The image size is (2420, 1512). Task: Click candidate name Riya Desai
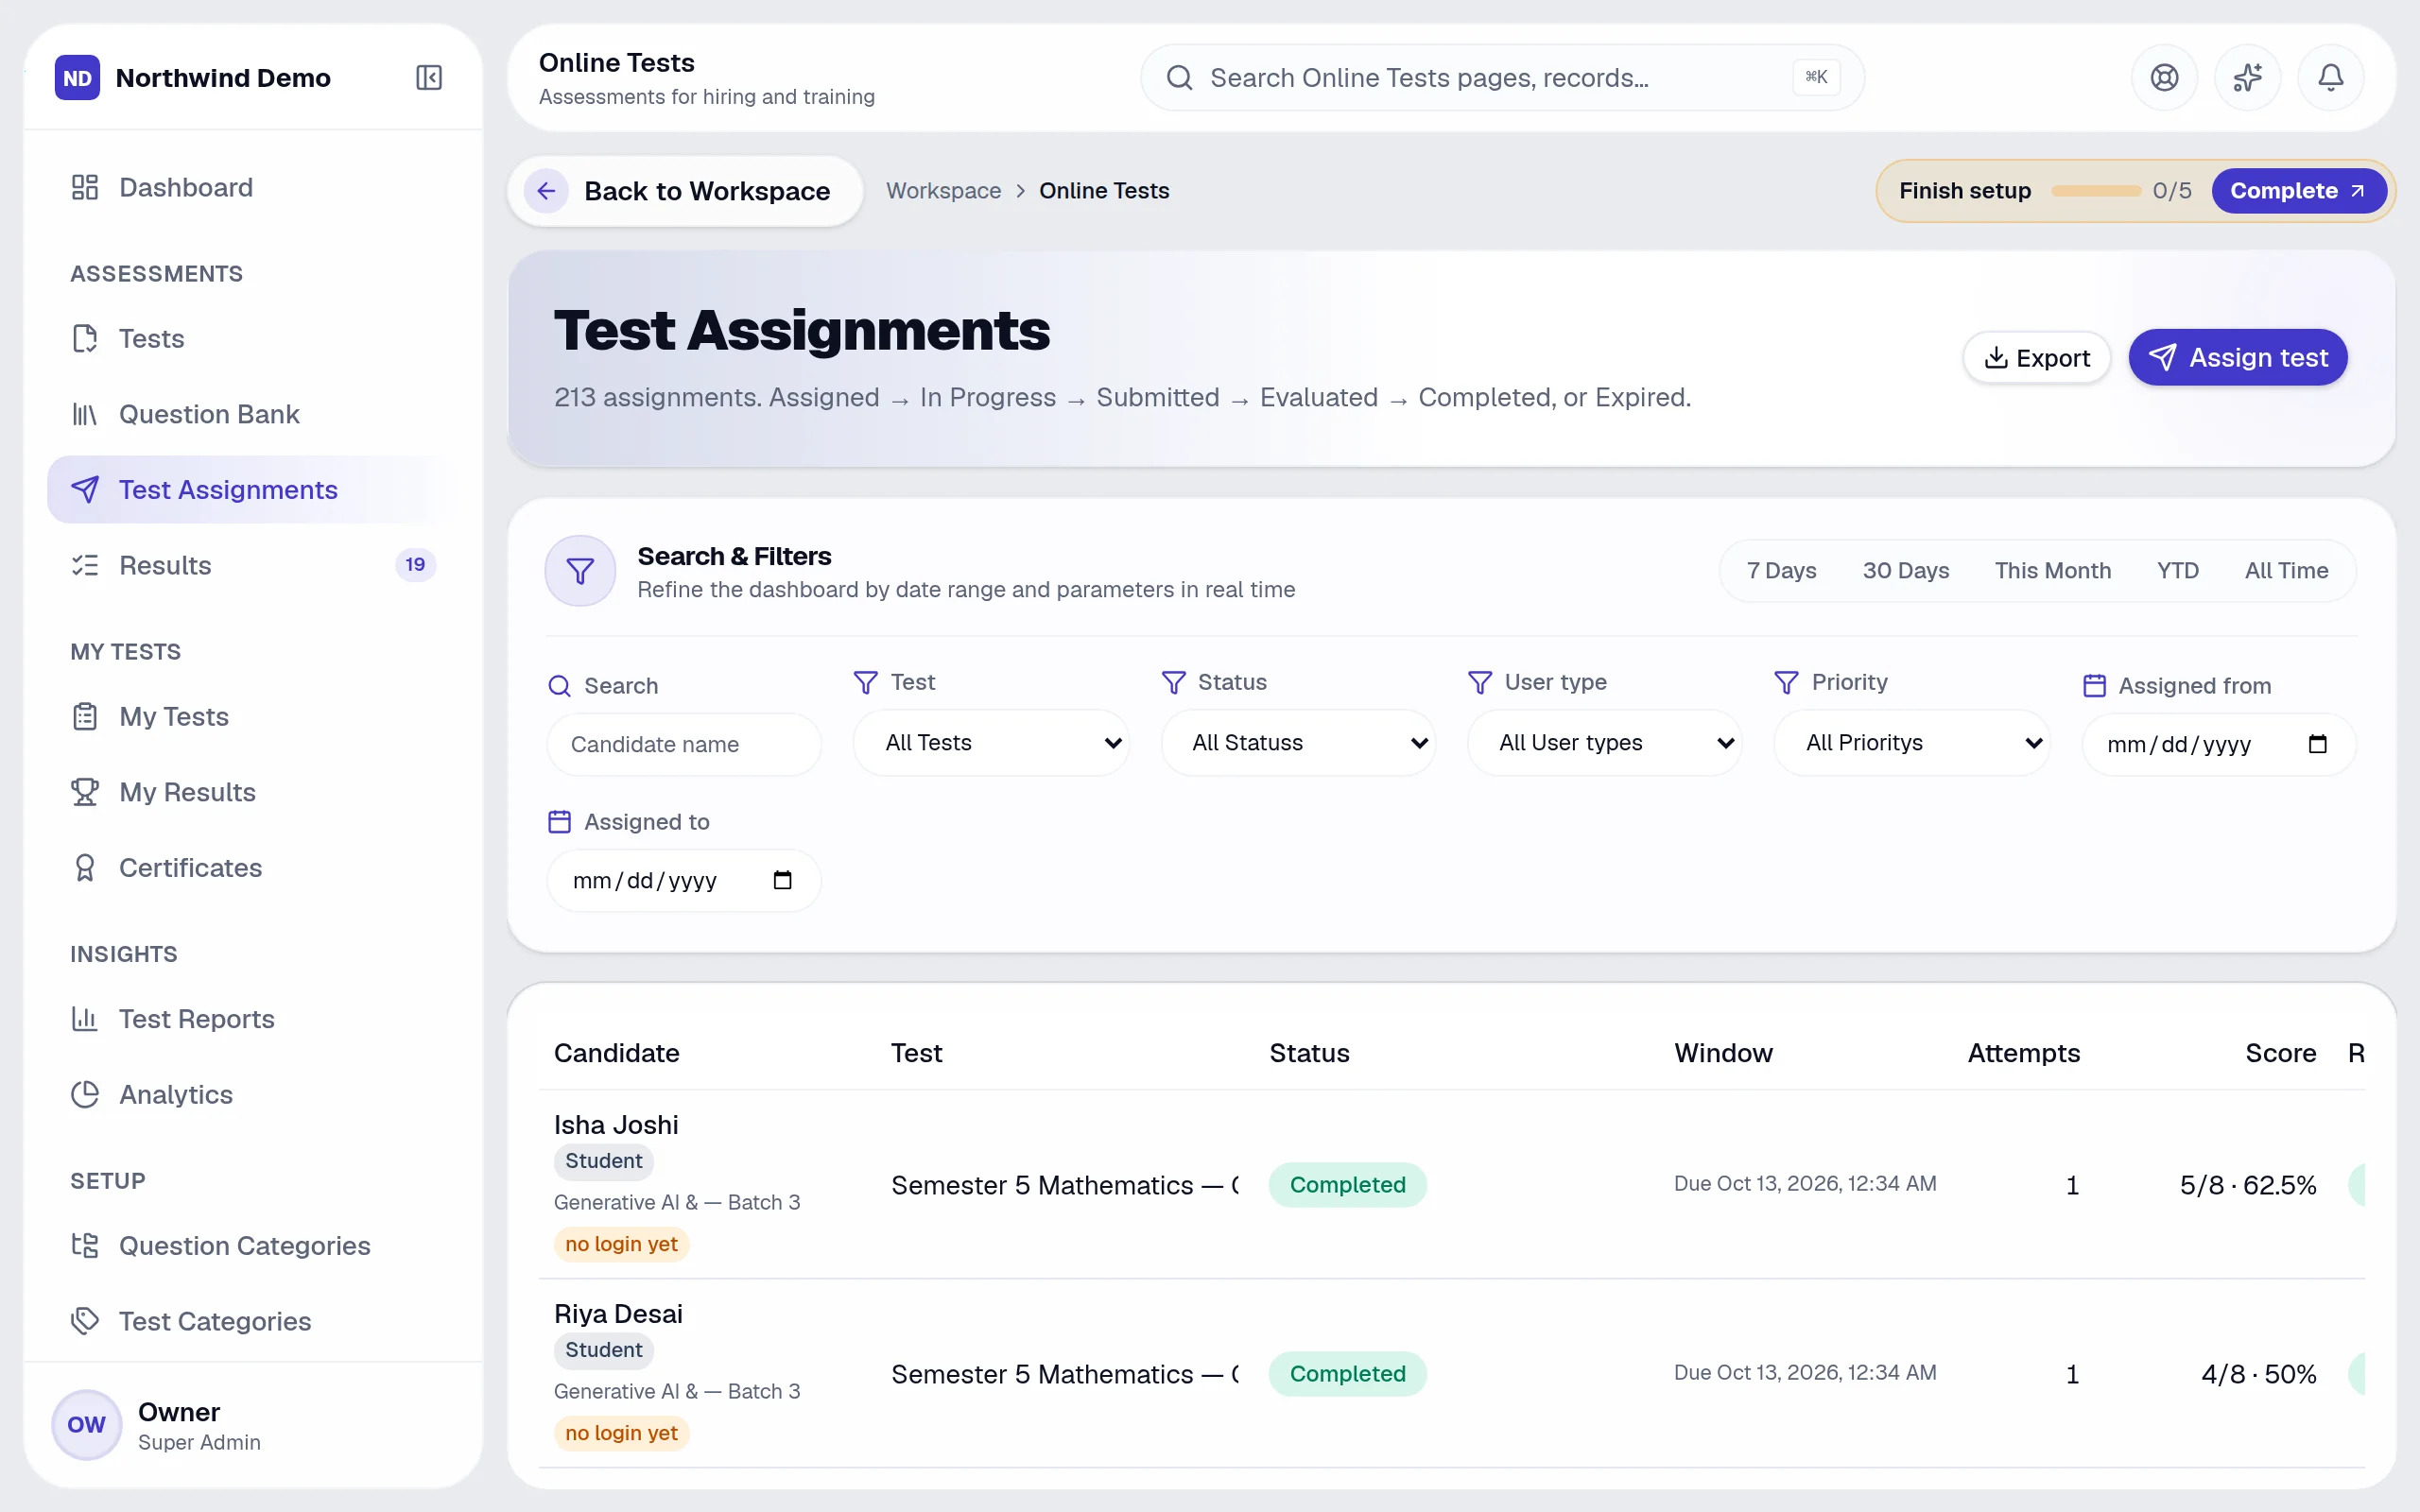[618, 1313]
